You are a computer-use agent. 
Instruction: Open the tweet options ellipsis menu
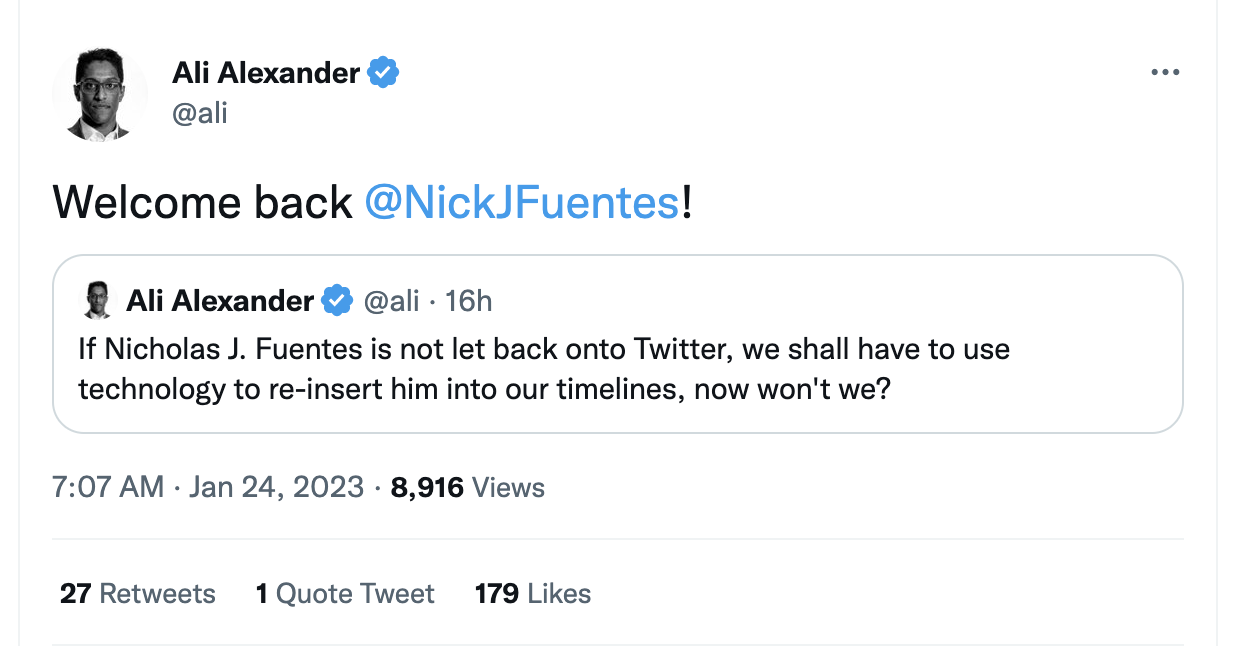(x=1166, y=72)
